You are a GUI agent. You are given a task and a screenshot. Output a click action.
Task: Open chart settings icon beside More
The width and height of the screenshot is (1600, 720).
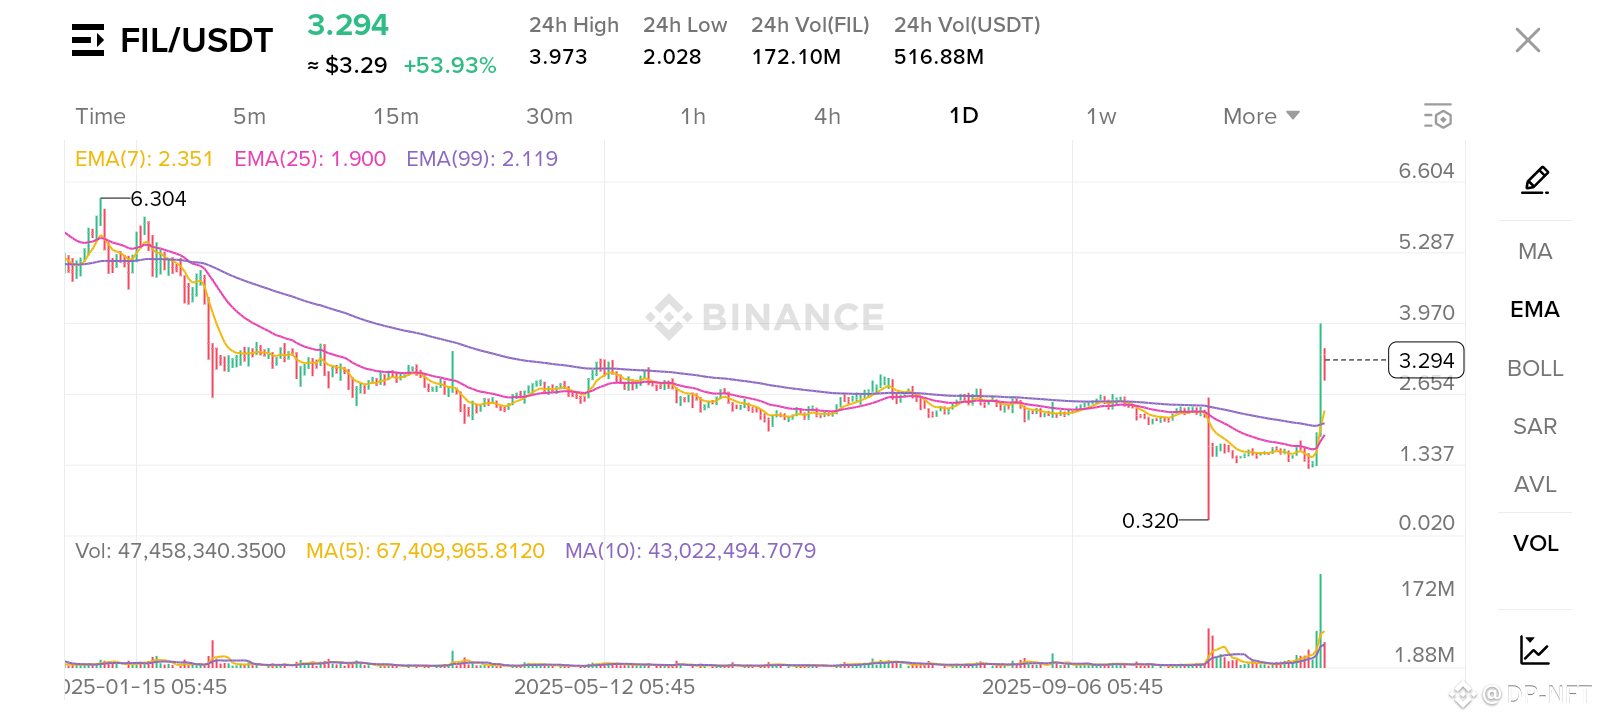pyautogui.click(x=1438, y=116)
